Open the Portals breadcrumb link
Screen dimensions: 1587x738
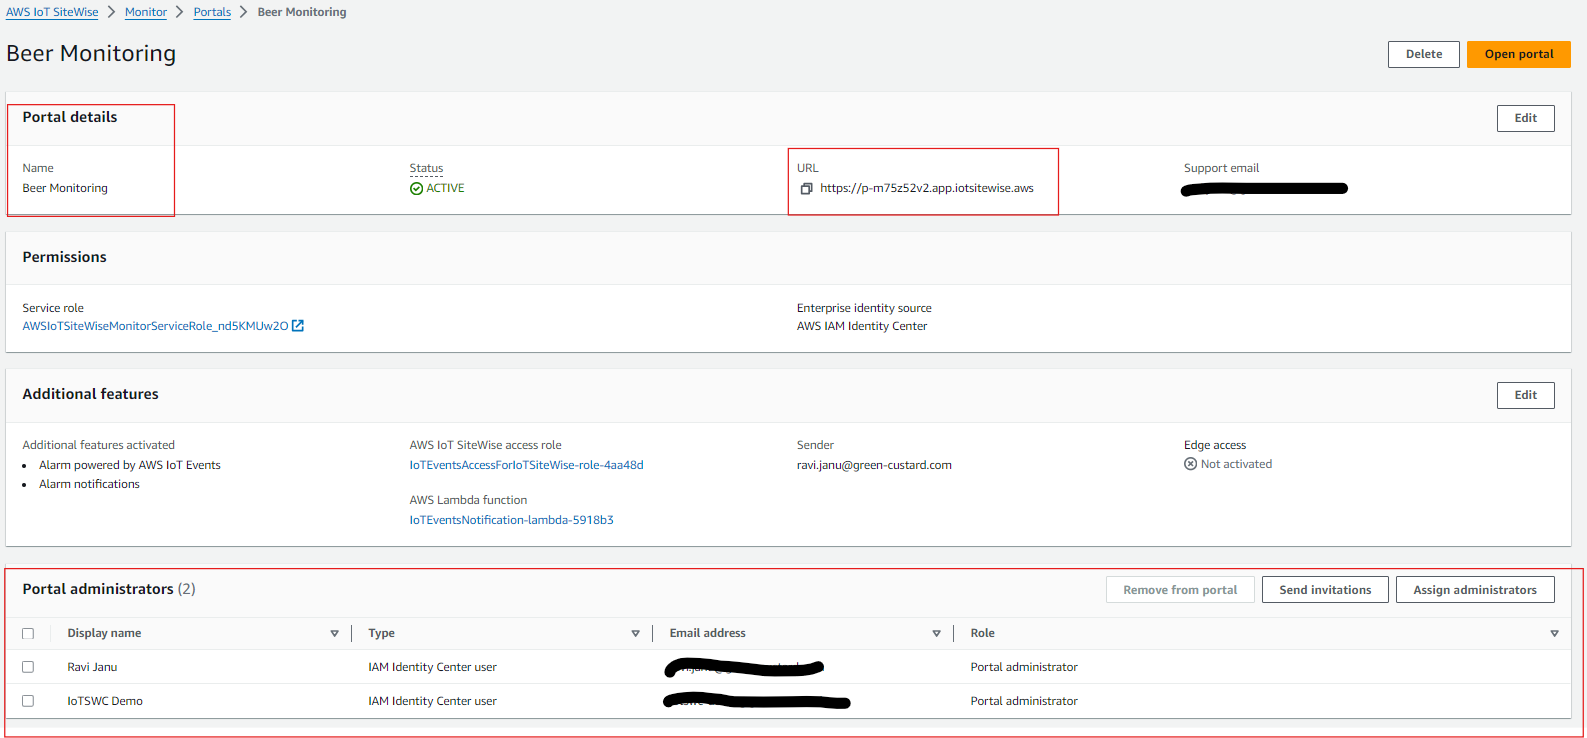pyautogui.click(x=212, y=12)
